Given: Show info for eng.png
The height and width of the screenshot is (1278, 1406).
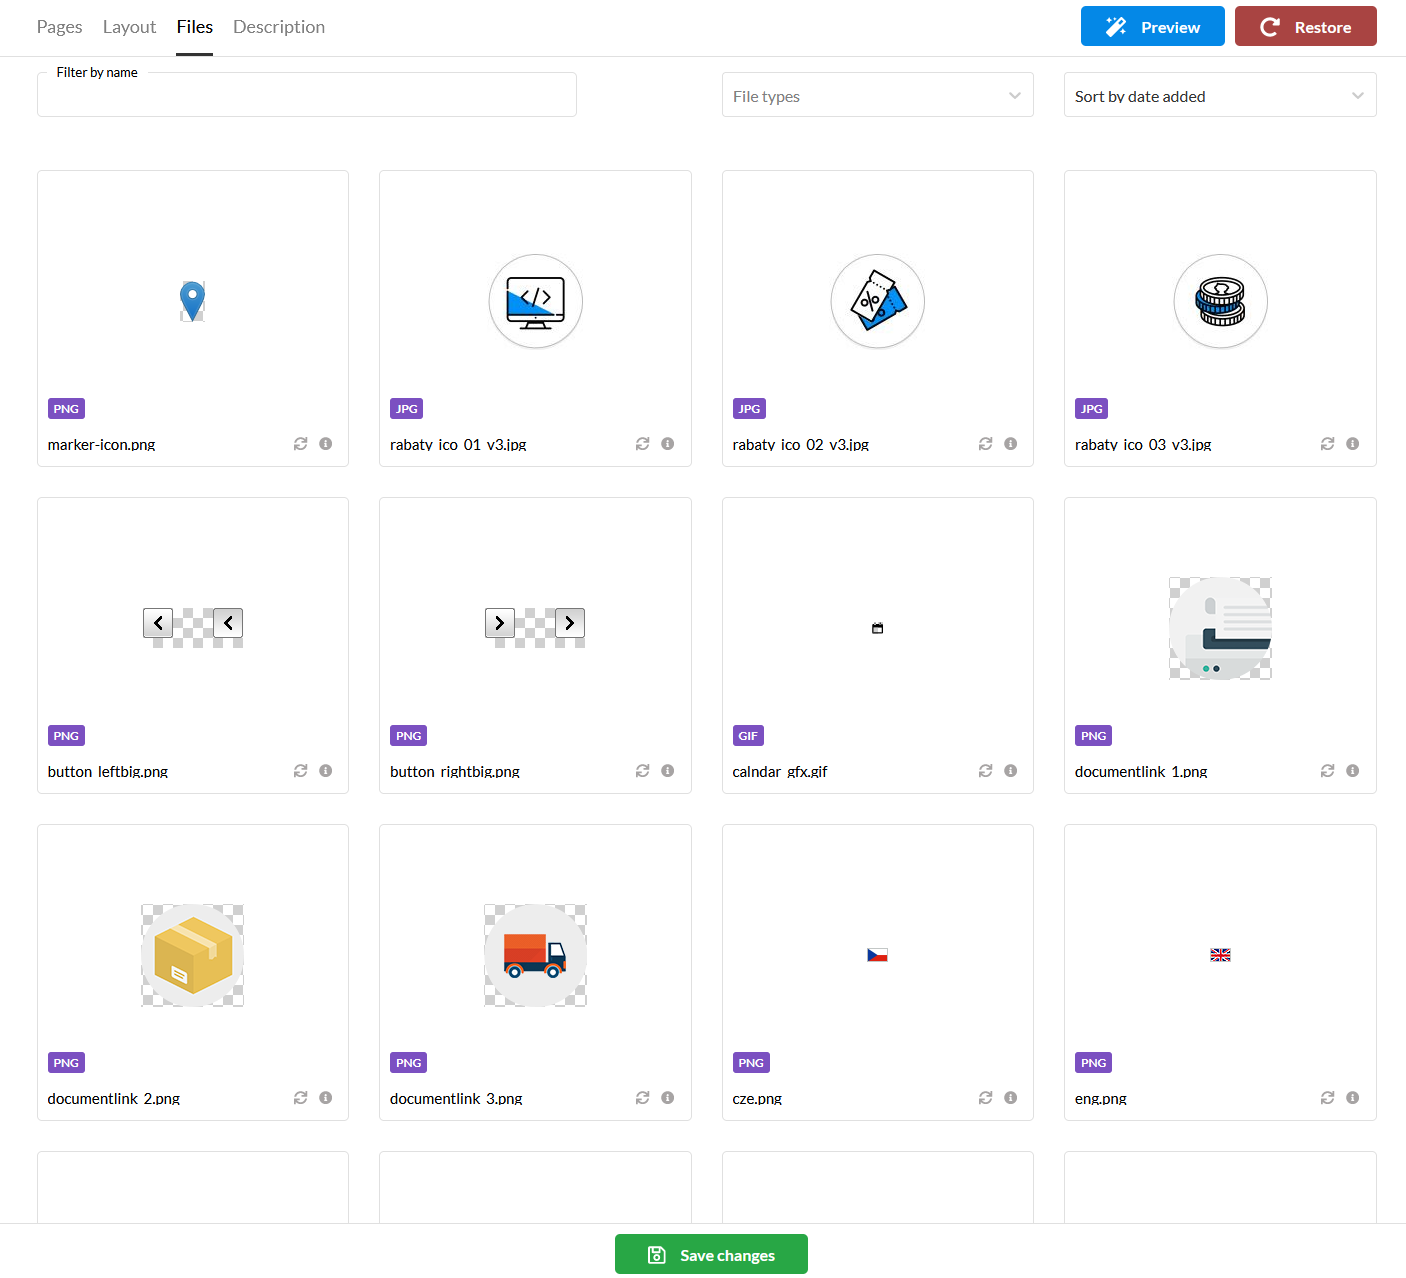Looking at the screenshot, I should click(x=1353, y=1098).
